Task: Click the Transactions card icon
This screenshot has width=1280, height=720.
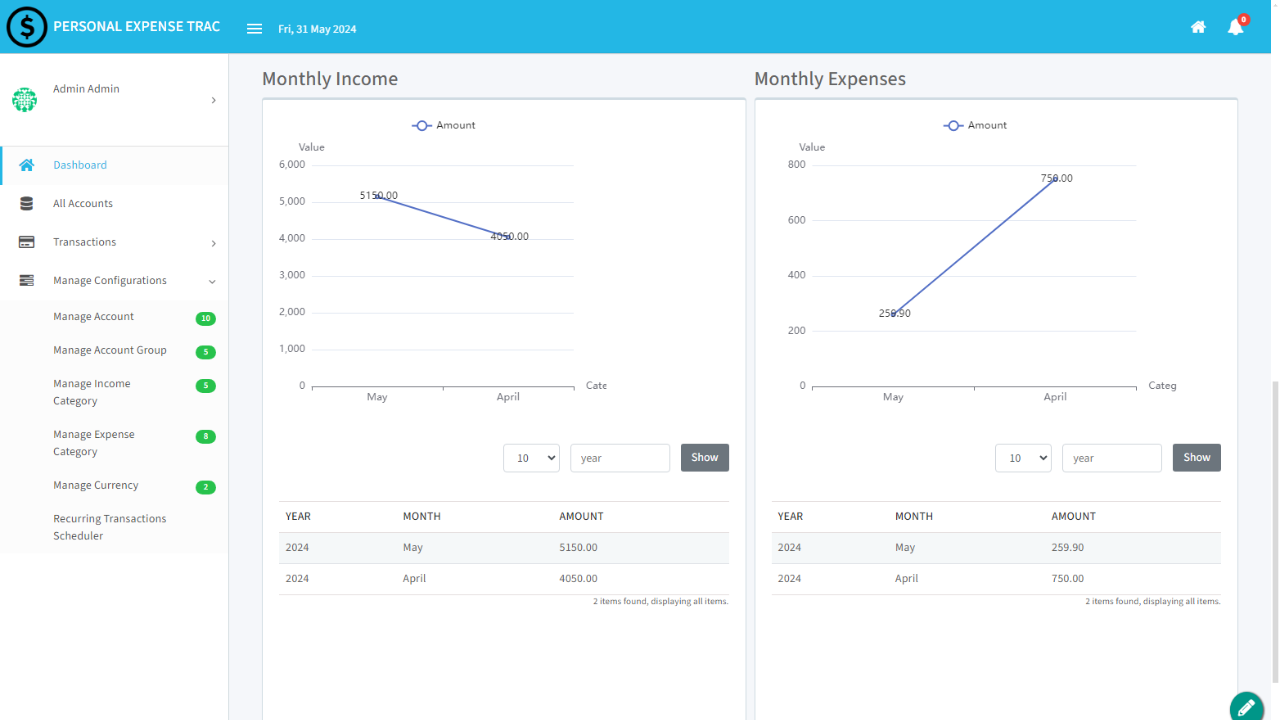Action: click(x=27, y=242)
